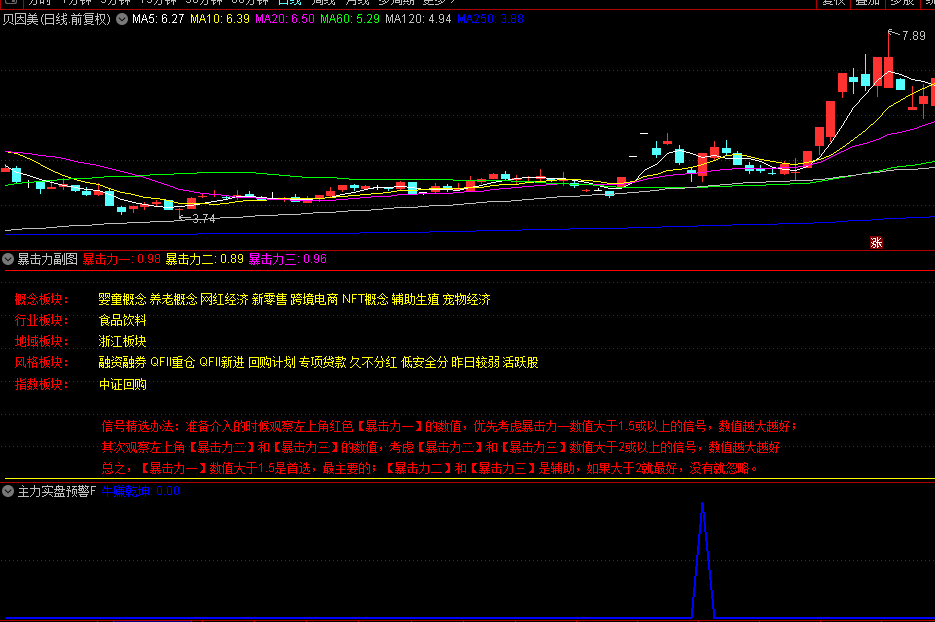Click the 主力实盘预警F indicator name
935x622 pixels.
point(57,491)
